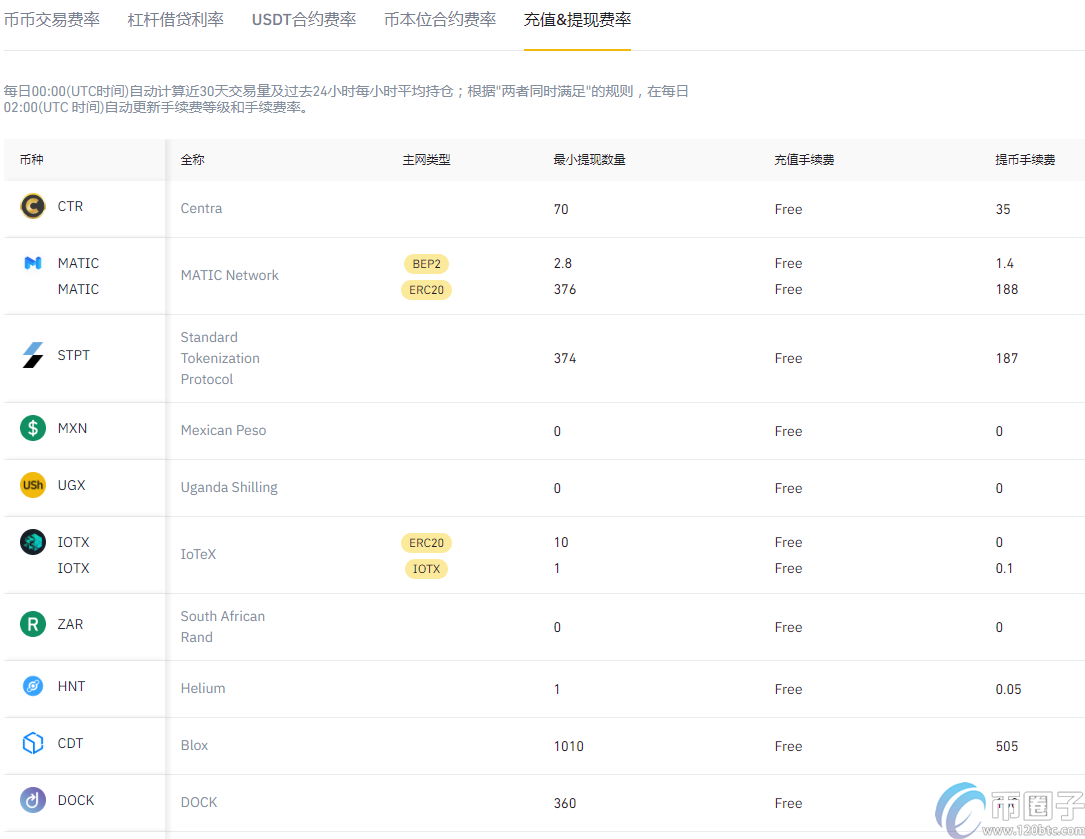Click the IOTX coin logo

33,542
